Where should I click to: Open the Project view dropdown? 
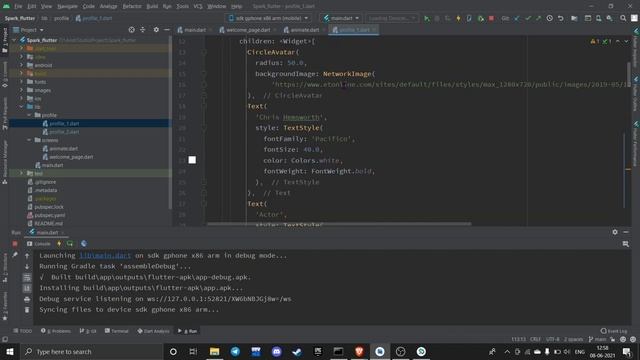[29, 30]
